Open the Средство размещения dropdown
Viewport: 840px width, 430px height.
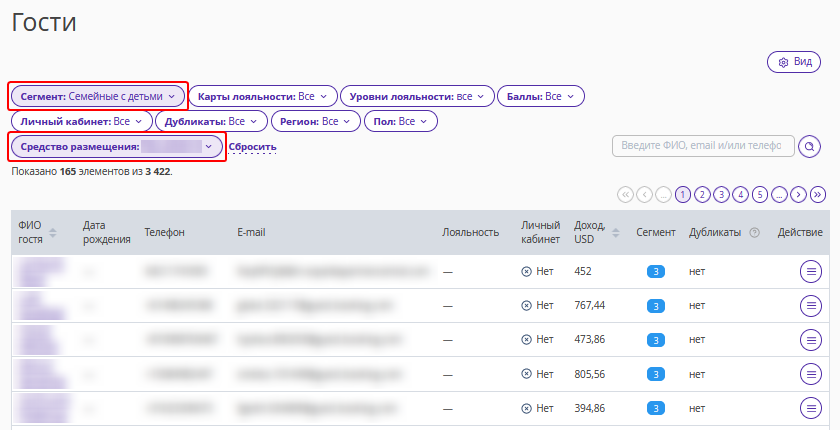(x=117, y=147)
